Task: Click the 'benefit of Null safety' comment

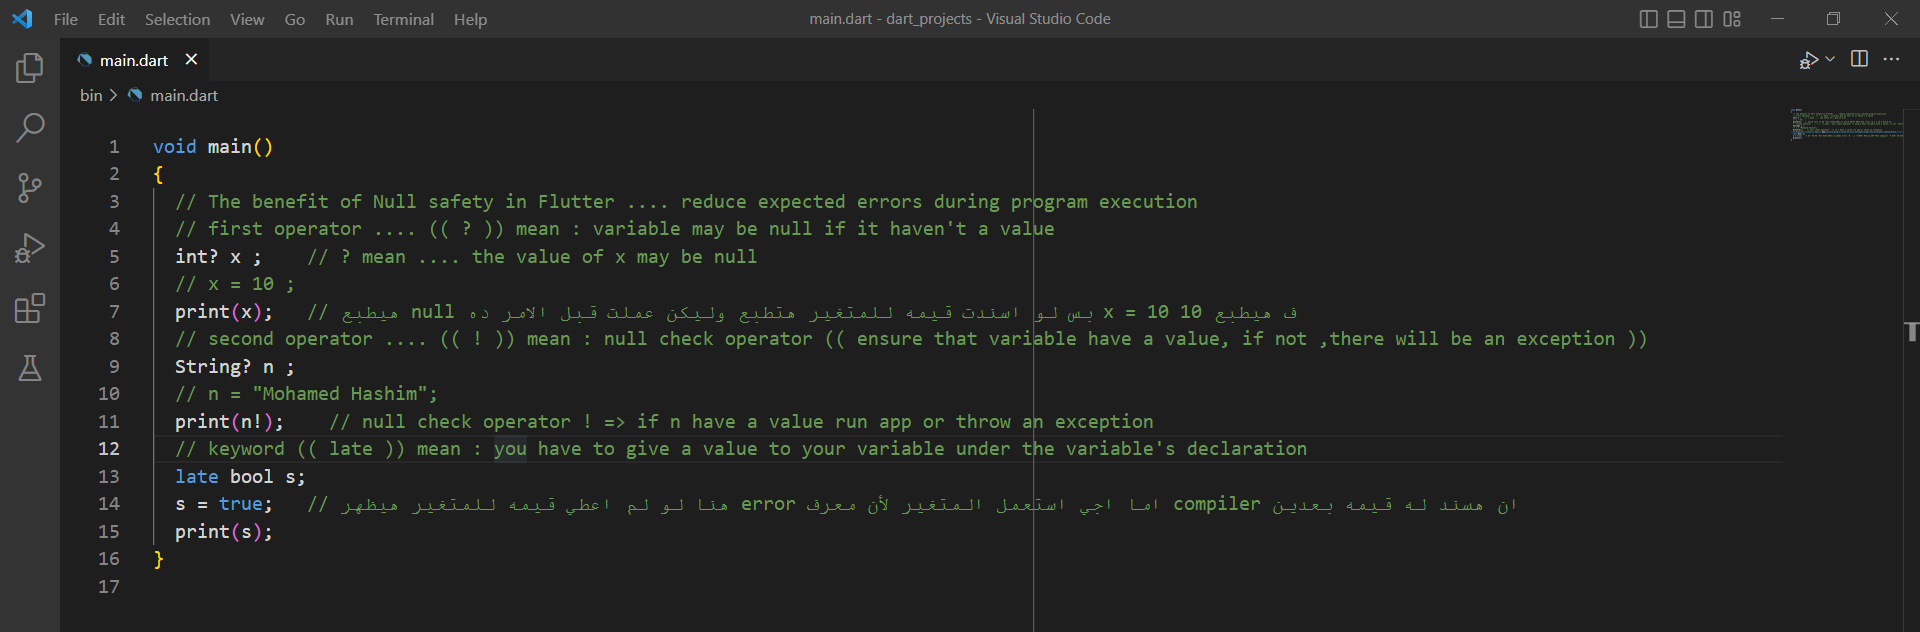Action: 686,201
